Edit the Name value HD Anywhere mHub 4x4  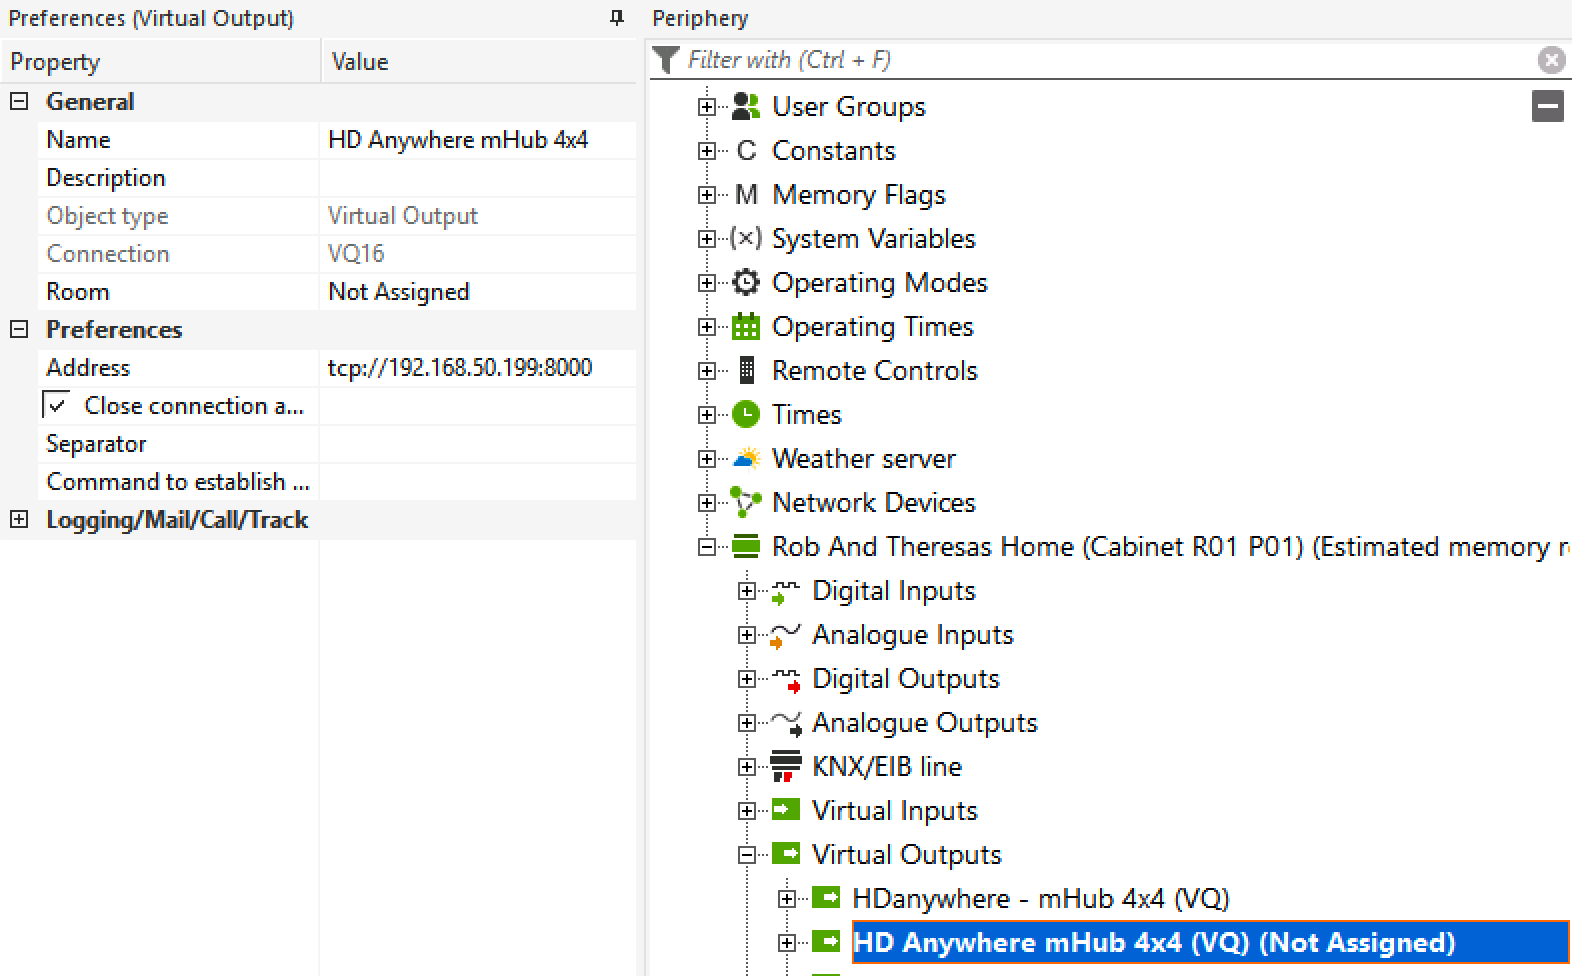pos(477,140)
